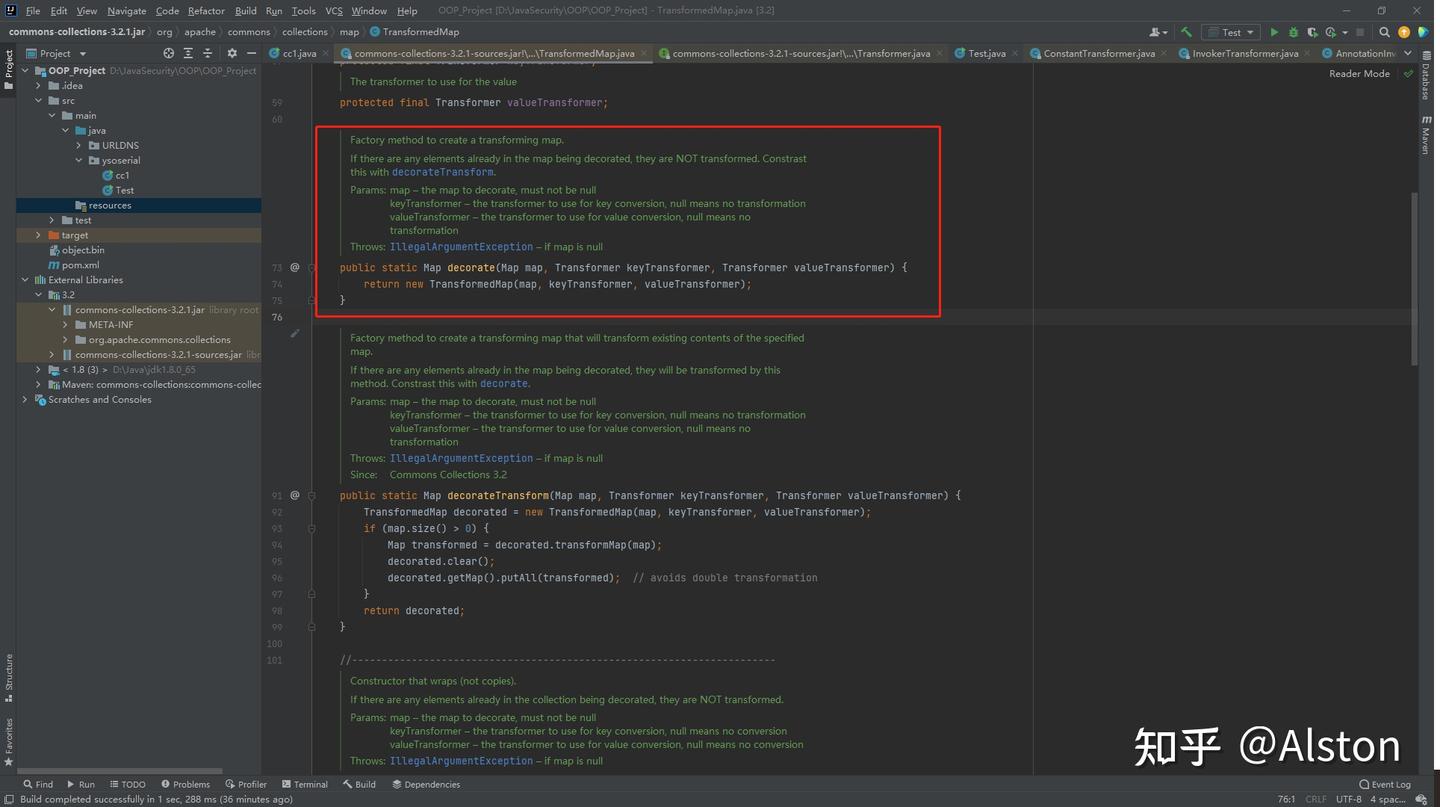Expand all in Project panel
This screenshot has width=1440, height=807.
point(188,53)
